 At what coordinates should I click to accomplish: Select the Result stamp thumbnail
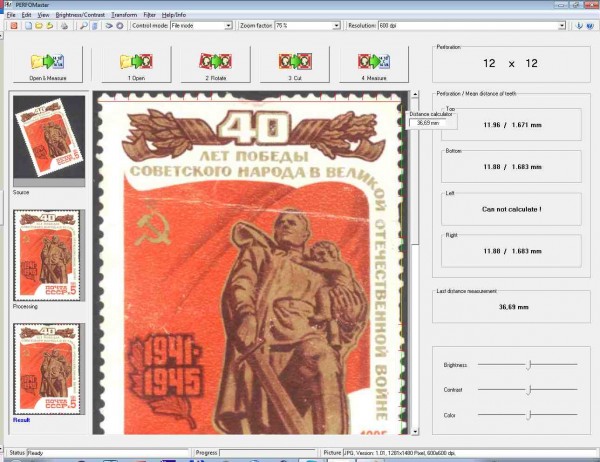click(x=49, y=369)
